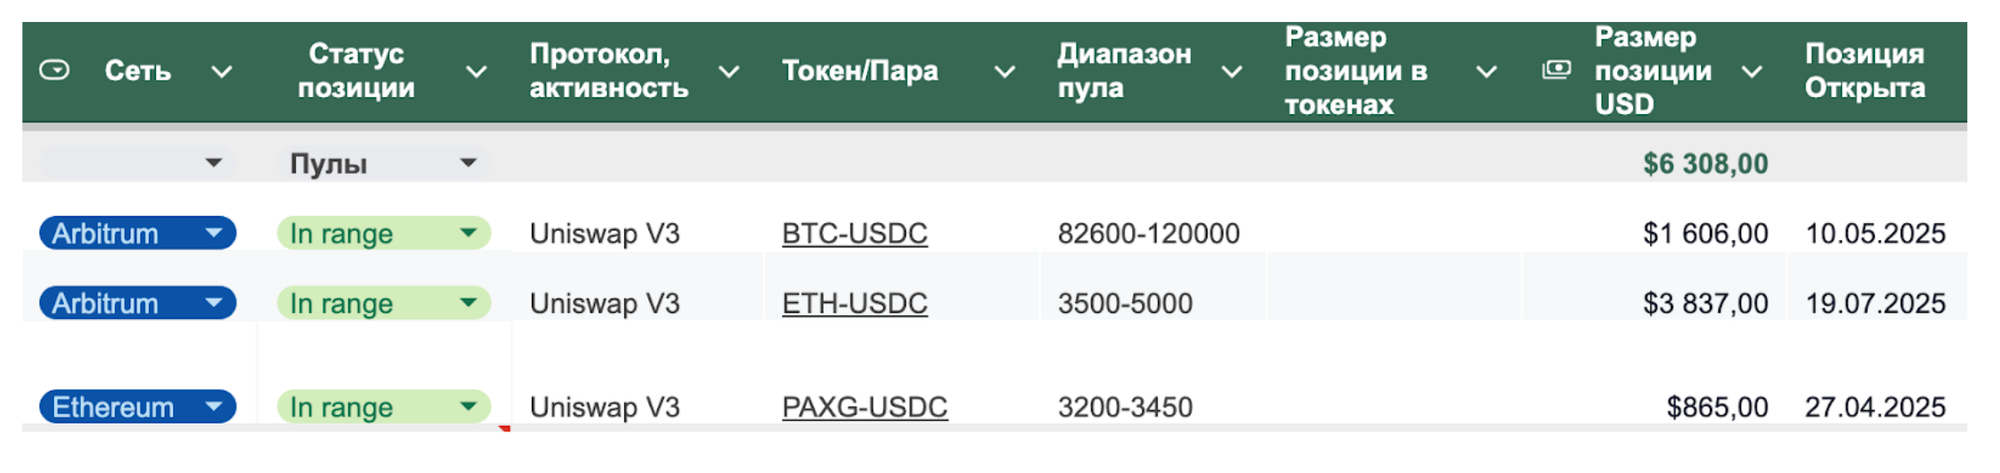Screen dimensions: 2000x473
Task: Open Размер позиции в токенах filter chevron
Action: 1487,71
